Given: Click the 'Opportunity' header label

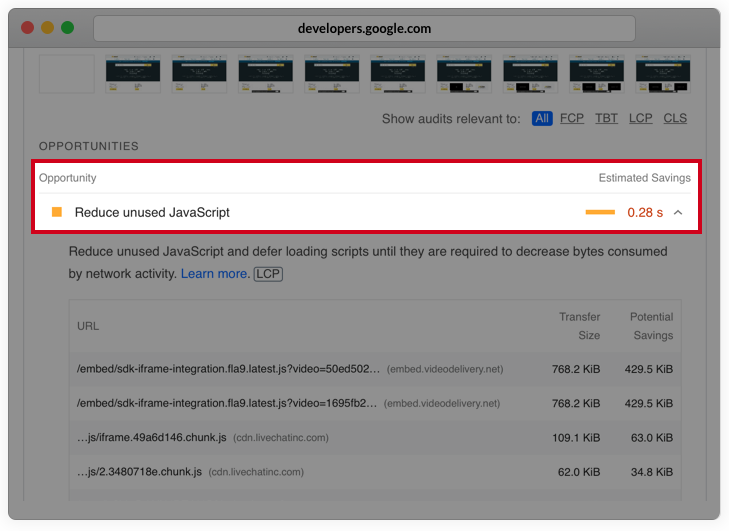Looking at the screenshot, I should click(67, 178).
